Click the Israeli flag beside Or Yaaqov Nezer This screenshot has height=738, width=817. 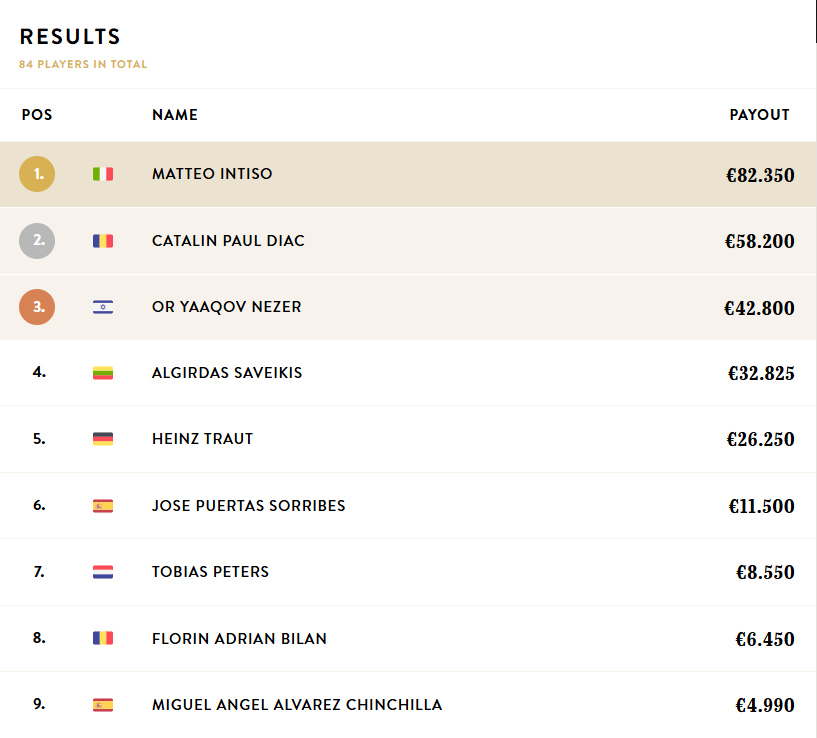click(x=102, y=307)
